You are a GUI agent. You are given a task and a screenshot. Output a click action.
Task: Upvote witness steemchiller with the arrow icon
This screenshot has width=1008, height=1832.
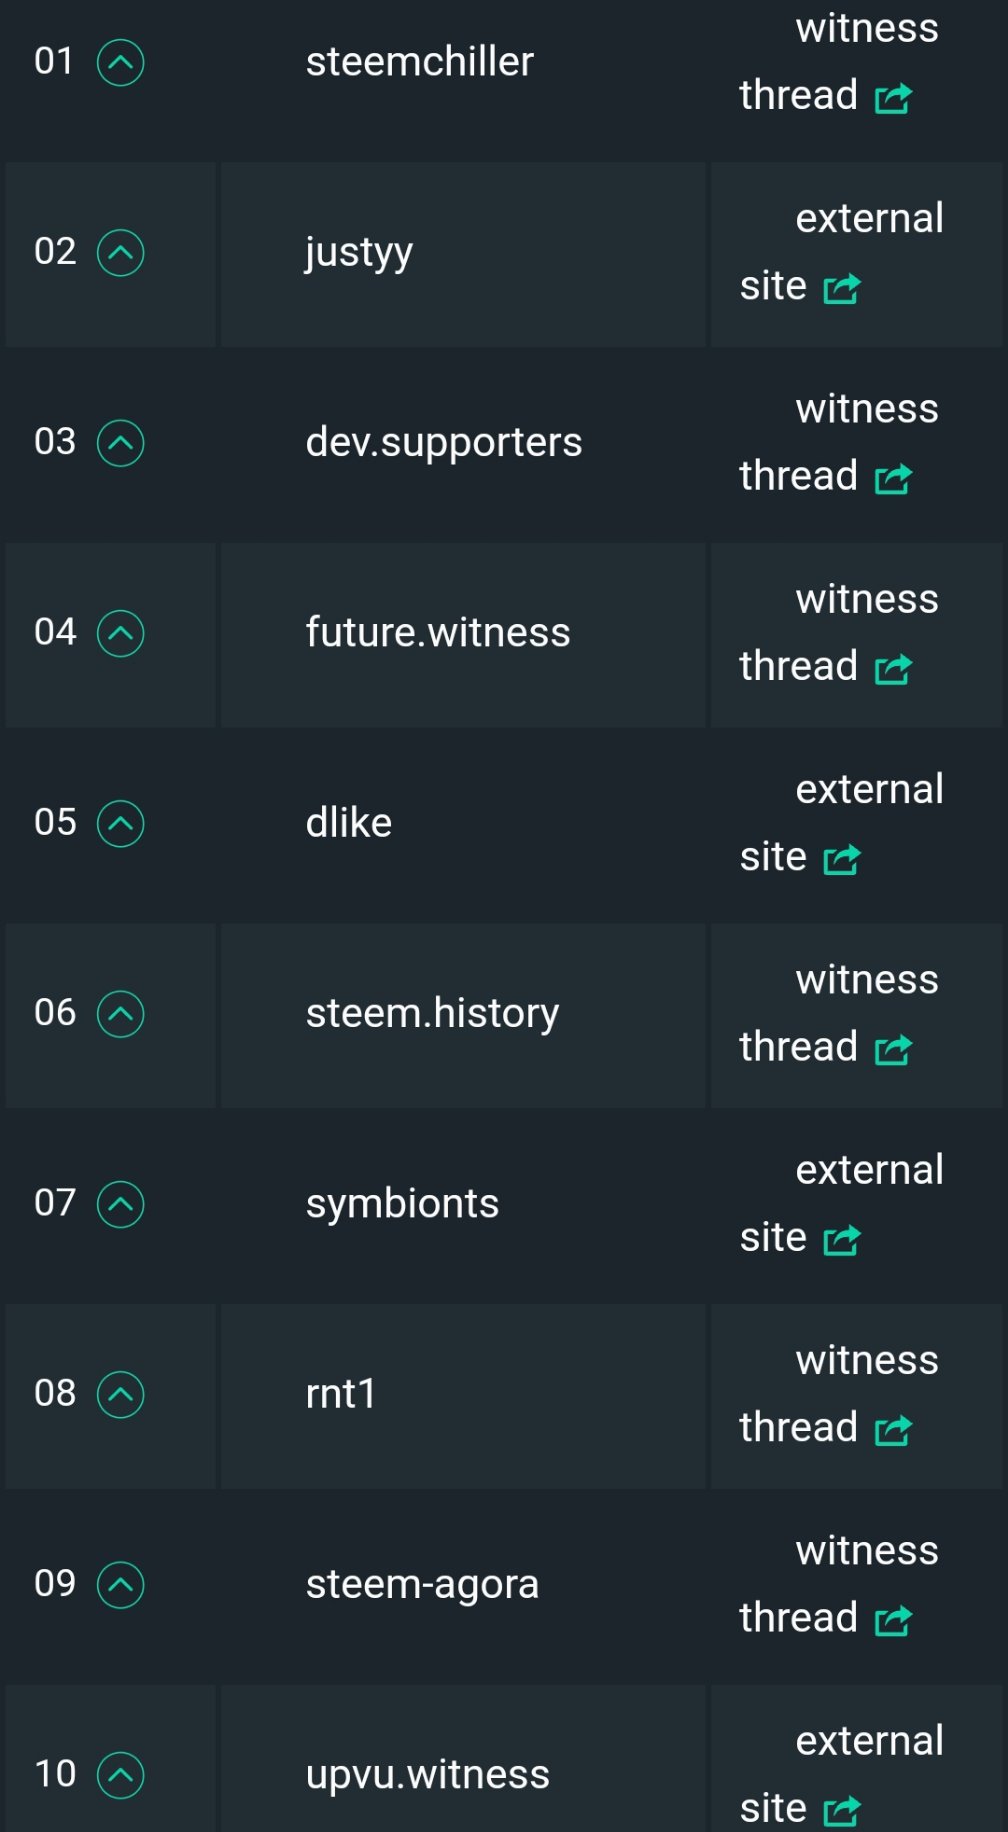point(120,62)
